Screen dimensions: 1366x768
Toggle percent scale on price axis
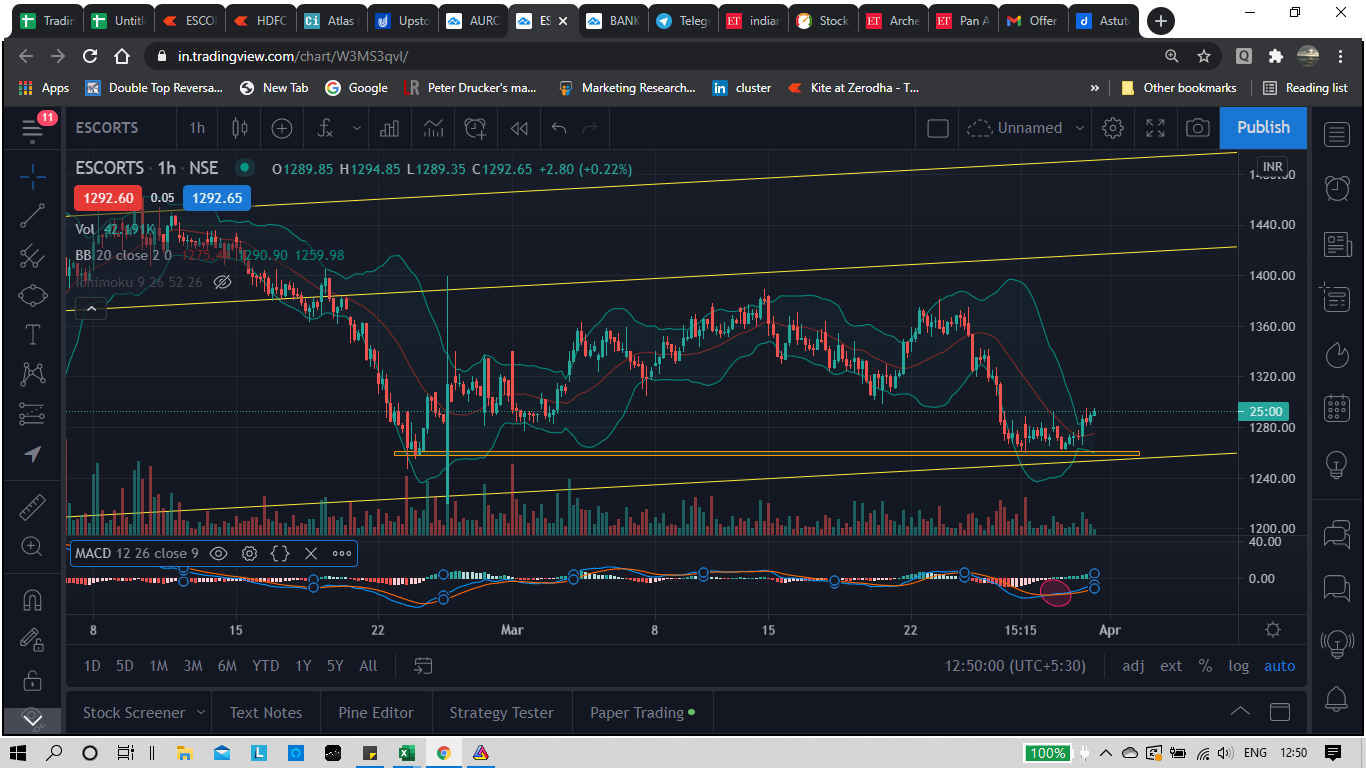(1206, 666)
